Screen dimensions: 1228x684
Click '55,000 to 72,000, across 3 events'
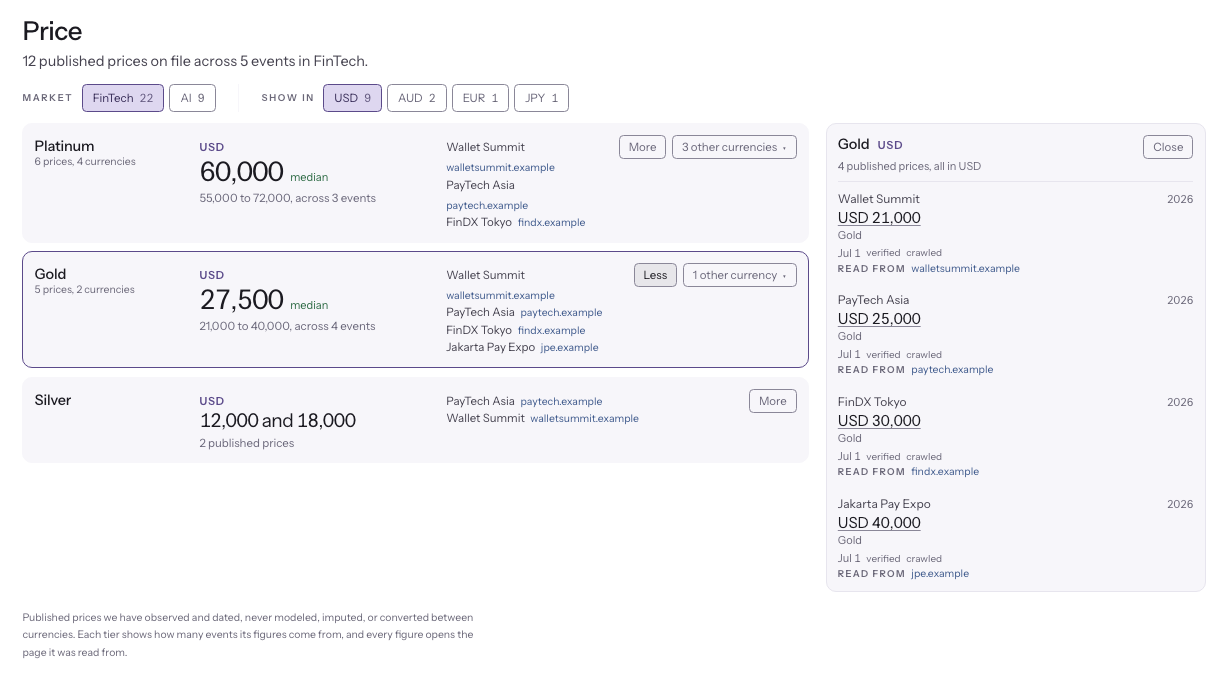coord(287,198)
